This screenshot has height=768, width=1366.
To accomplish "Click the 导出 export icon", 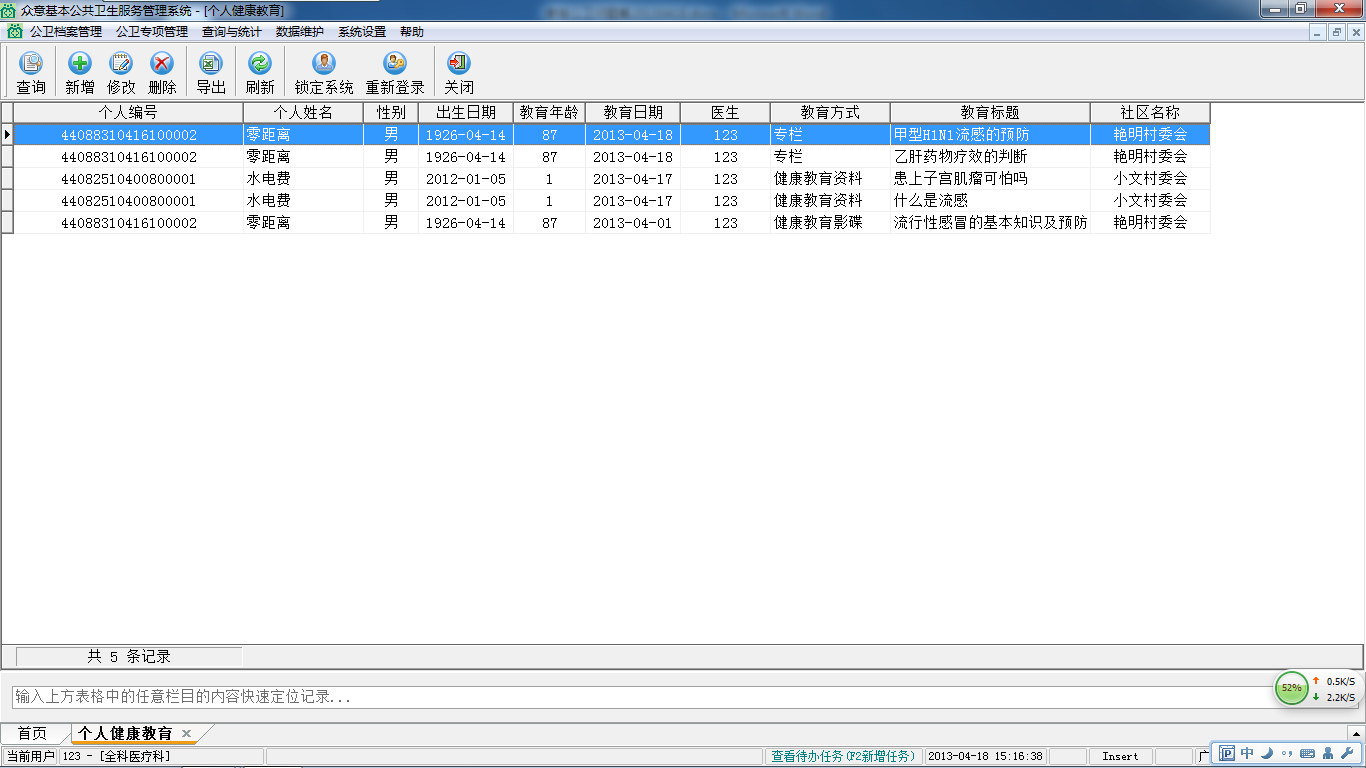I will [x=211, y=64].
